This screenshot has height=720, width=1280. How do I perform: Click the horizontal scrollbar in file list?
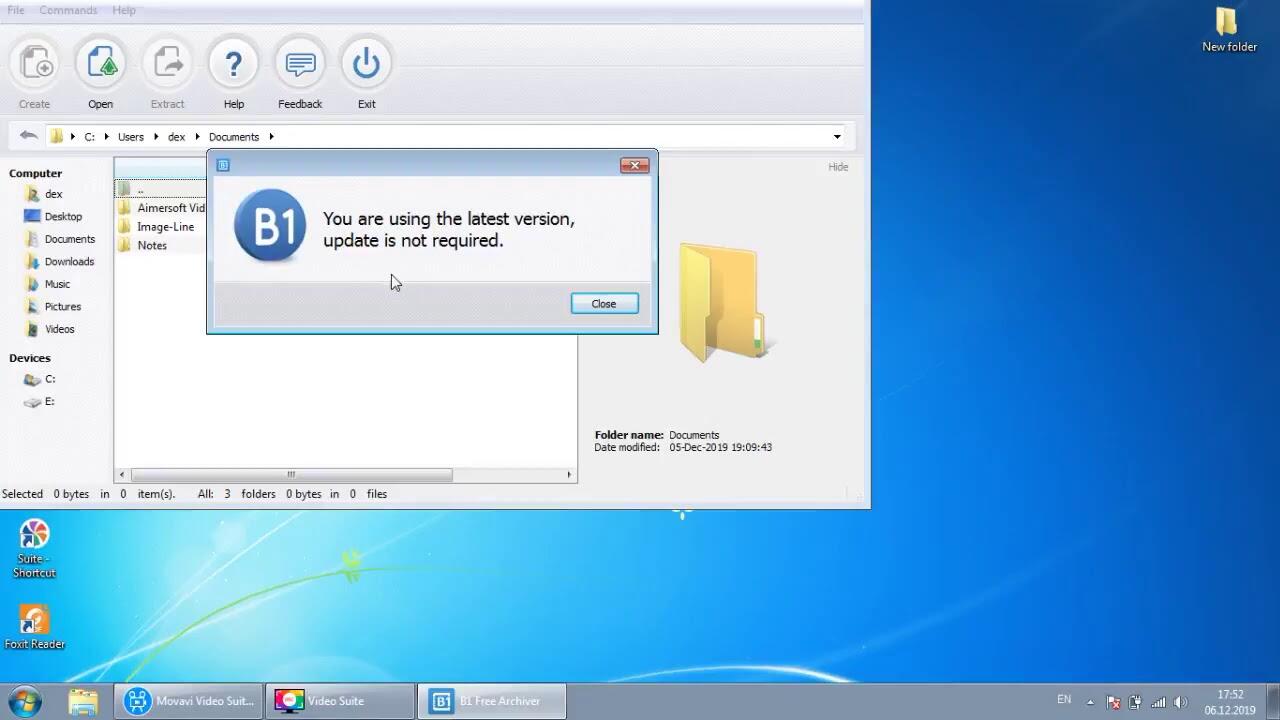click(x=290, y=475)
